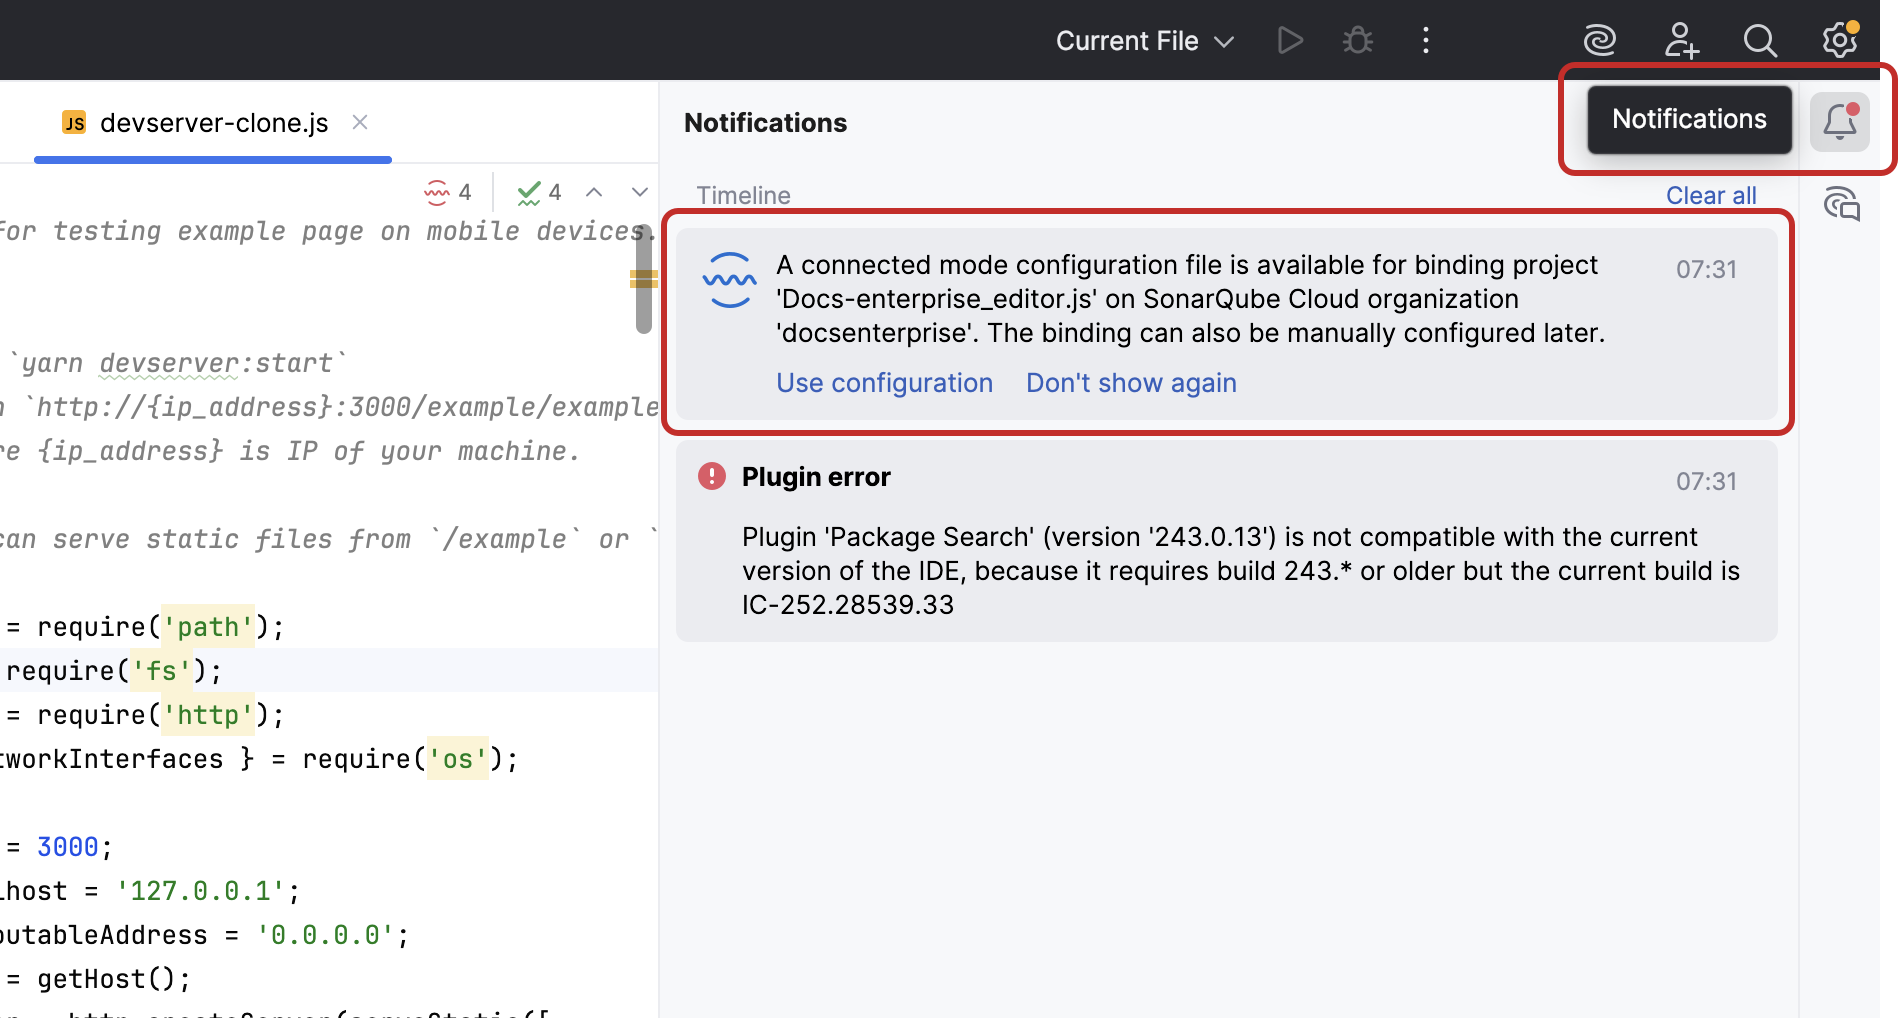The image size is (1898, 1018).
Task: Open the SonarQube tool window on the right sidebar
Action: pyautogui.click(x=1841, y=204)
